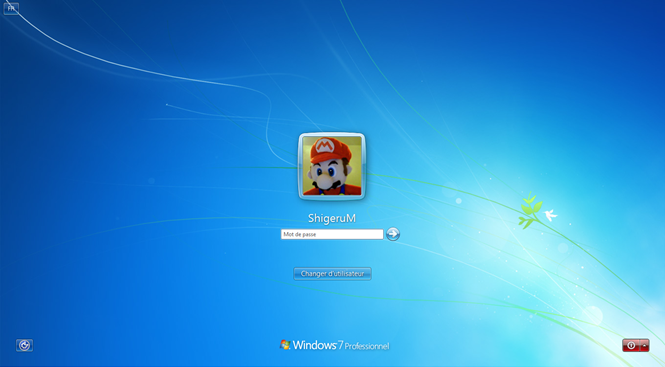The height and width of the screenshot is (367, 665).
Task: Change input language from FR
Action: click(x=11, y=8)
